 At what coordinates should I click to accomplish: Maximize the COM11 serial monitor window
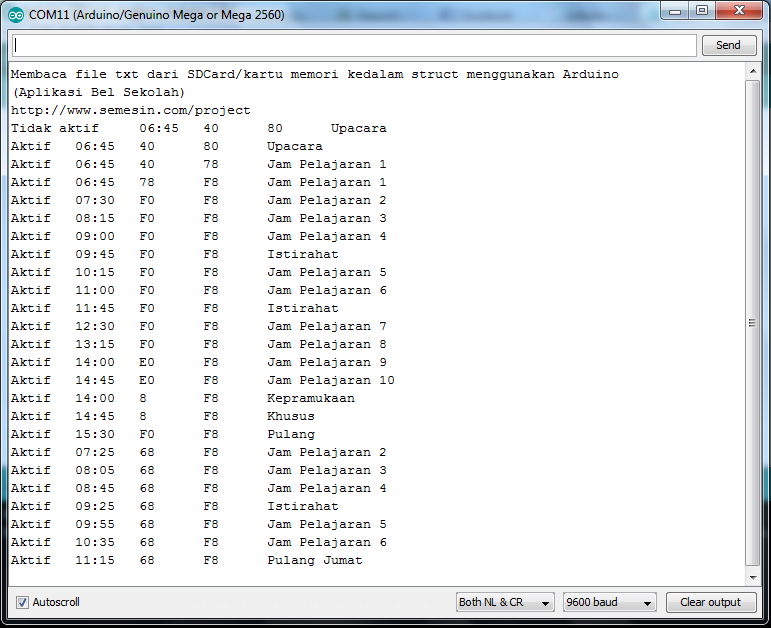(x=703, y=11)
